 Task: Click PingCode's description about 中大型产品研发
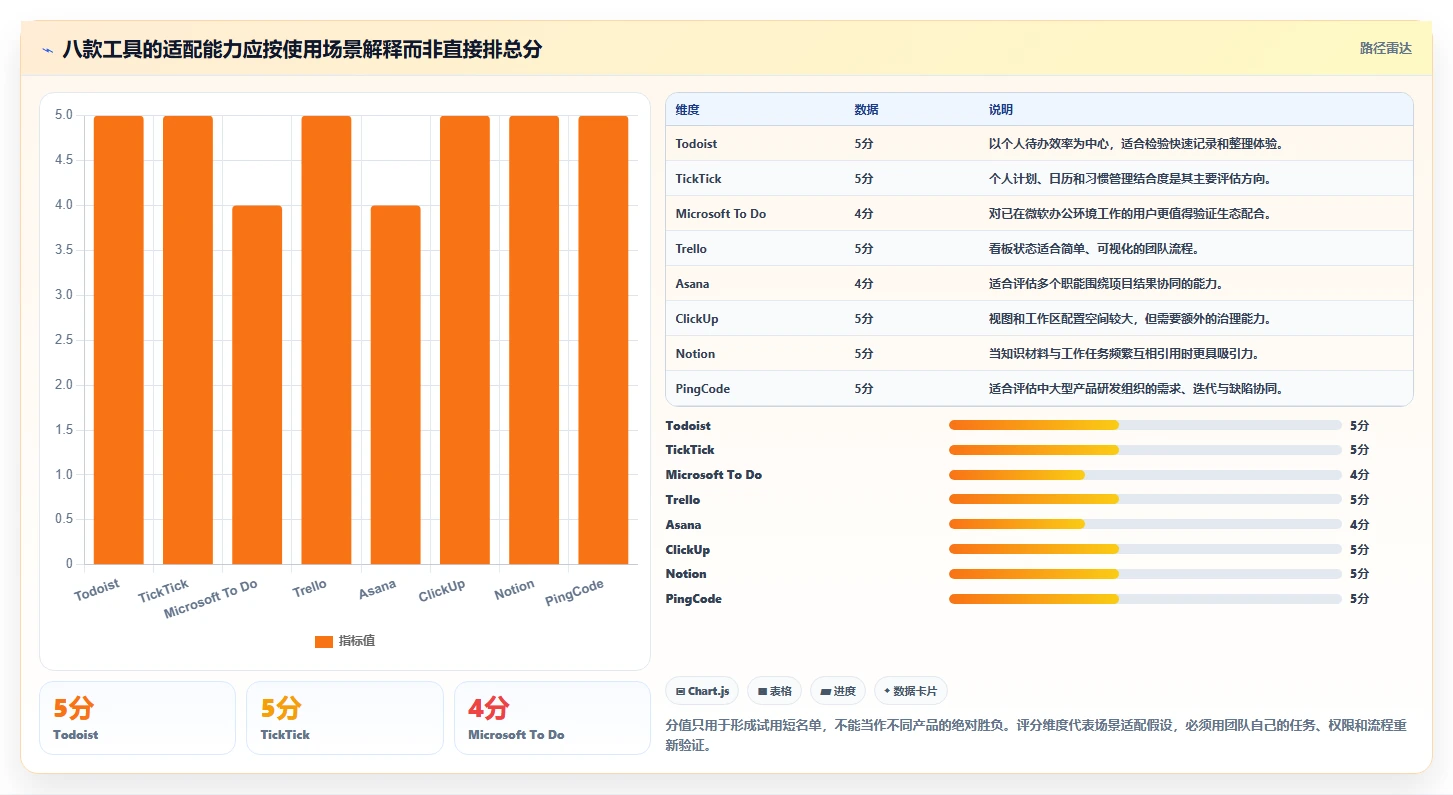(x=1136, y=389)
